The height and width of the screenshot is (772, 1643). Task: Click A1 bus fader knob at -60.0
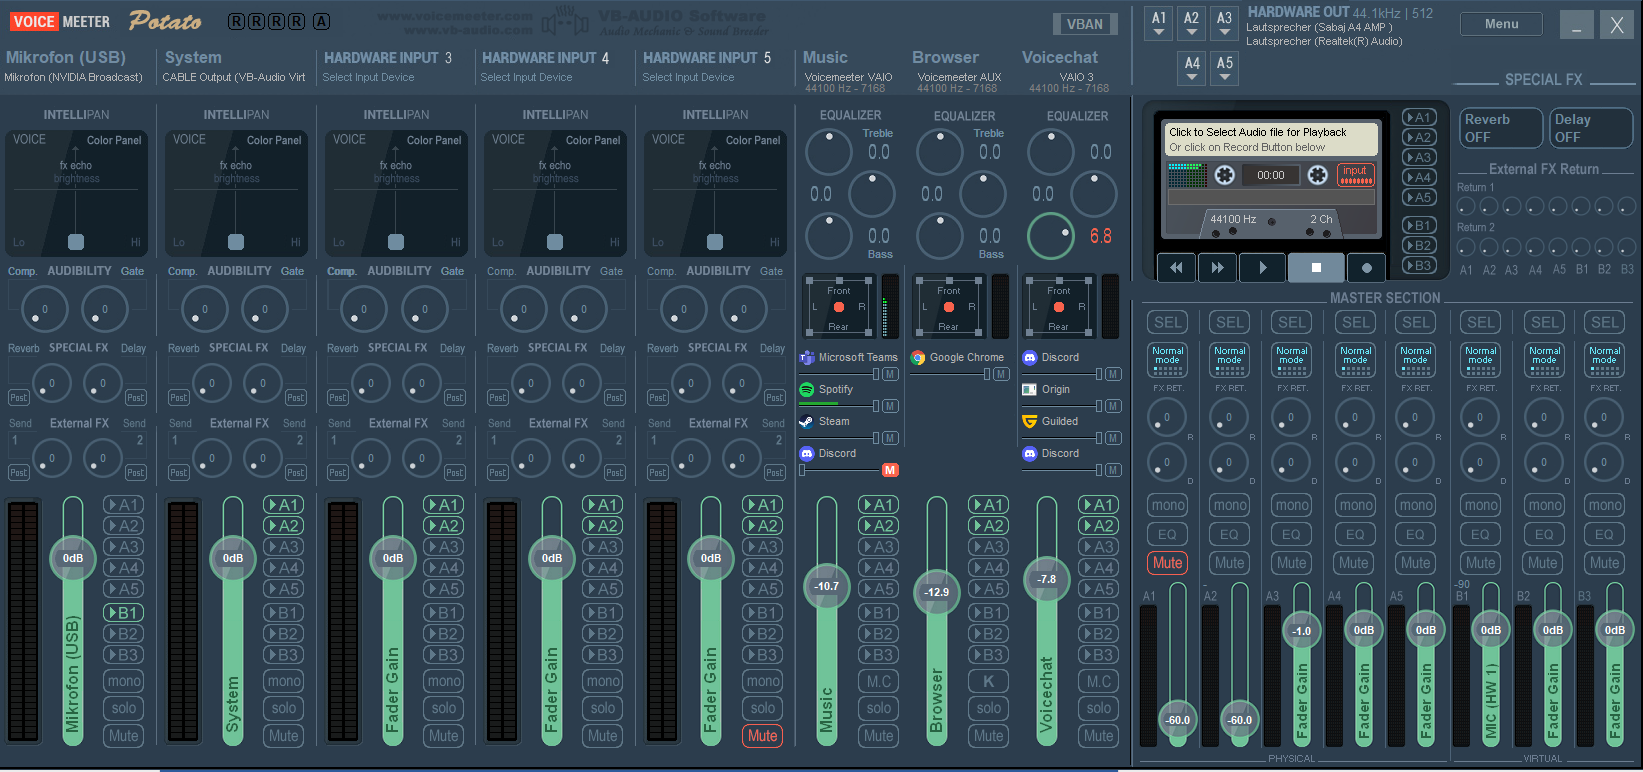pyautogui.click(x=1178, y=719)
